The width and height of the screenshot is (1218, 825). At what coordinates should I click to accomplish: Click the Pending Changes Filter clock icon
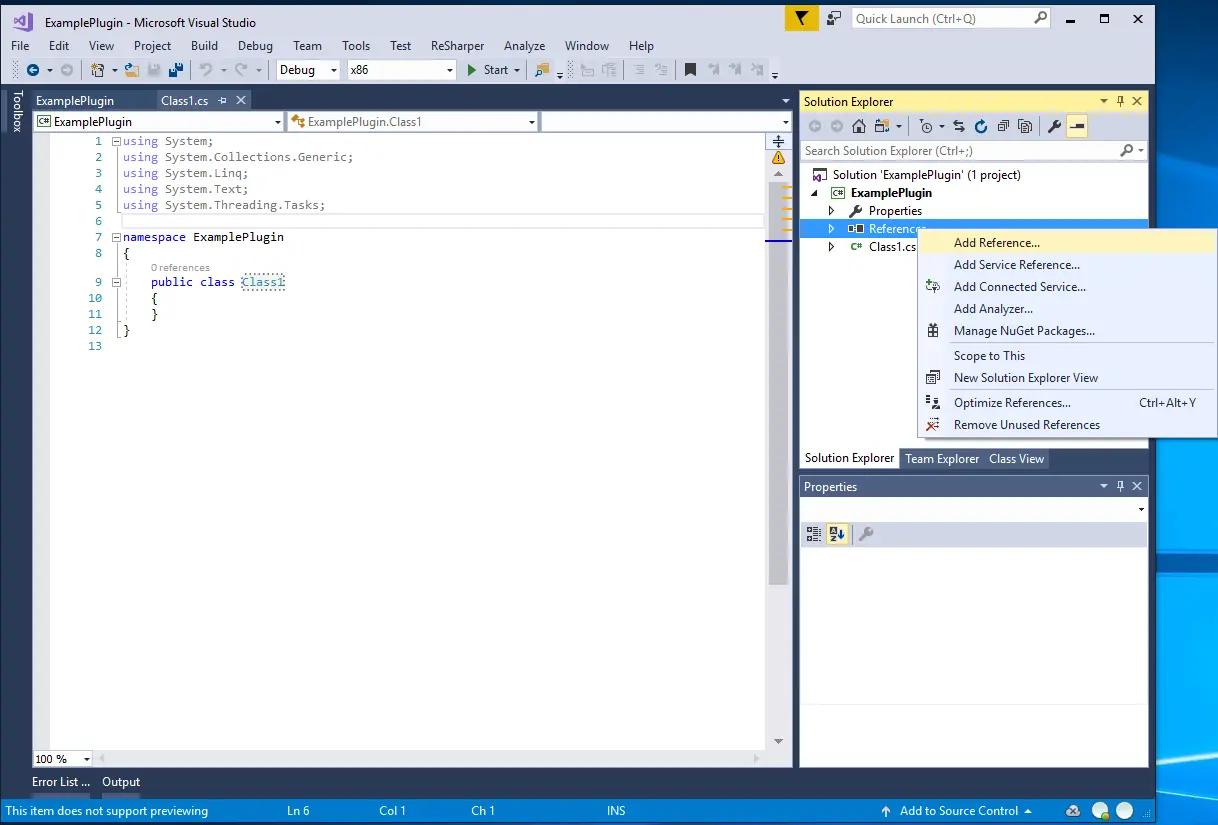(x=927, y=126)
